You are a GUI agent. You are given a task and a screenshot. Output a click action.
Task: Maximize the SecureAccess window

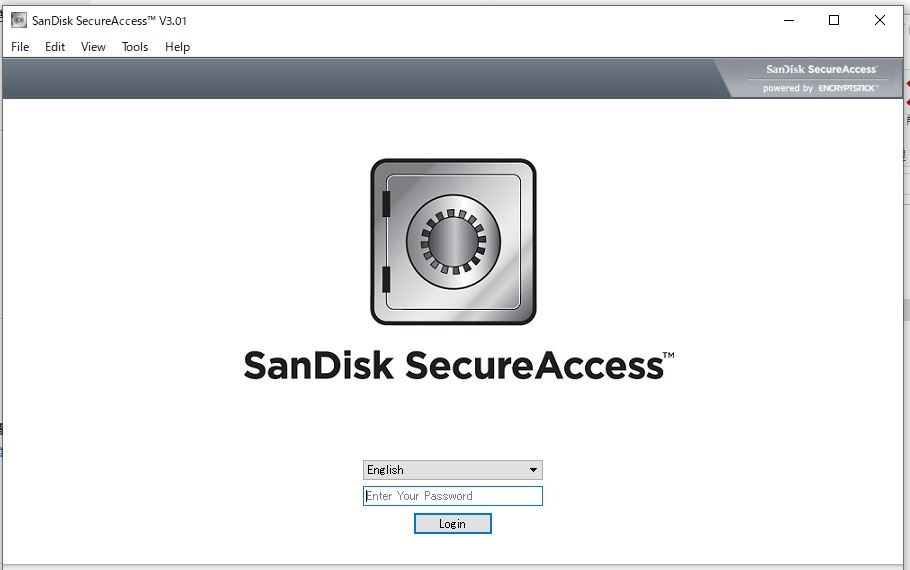tap(834, 20)
